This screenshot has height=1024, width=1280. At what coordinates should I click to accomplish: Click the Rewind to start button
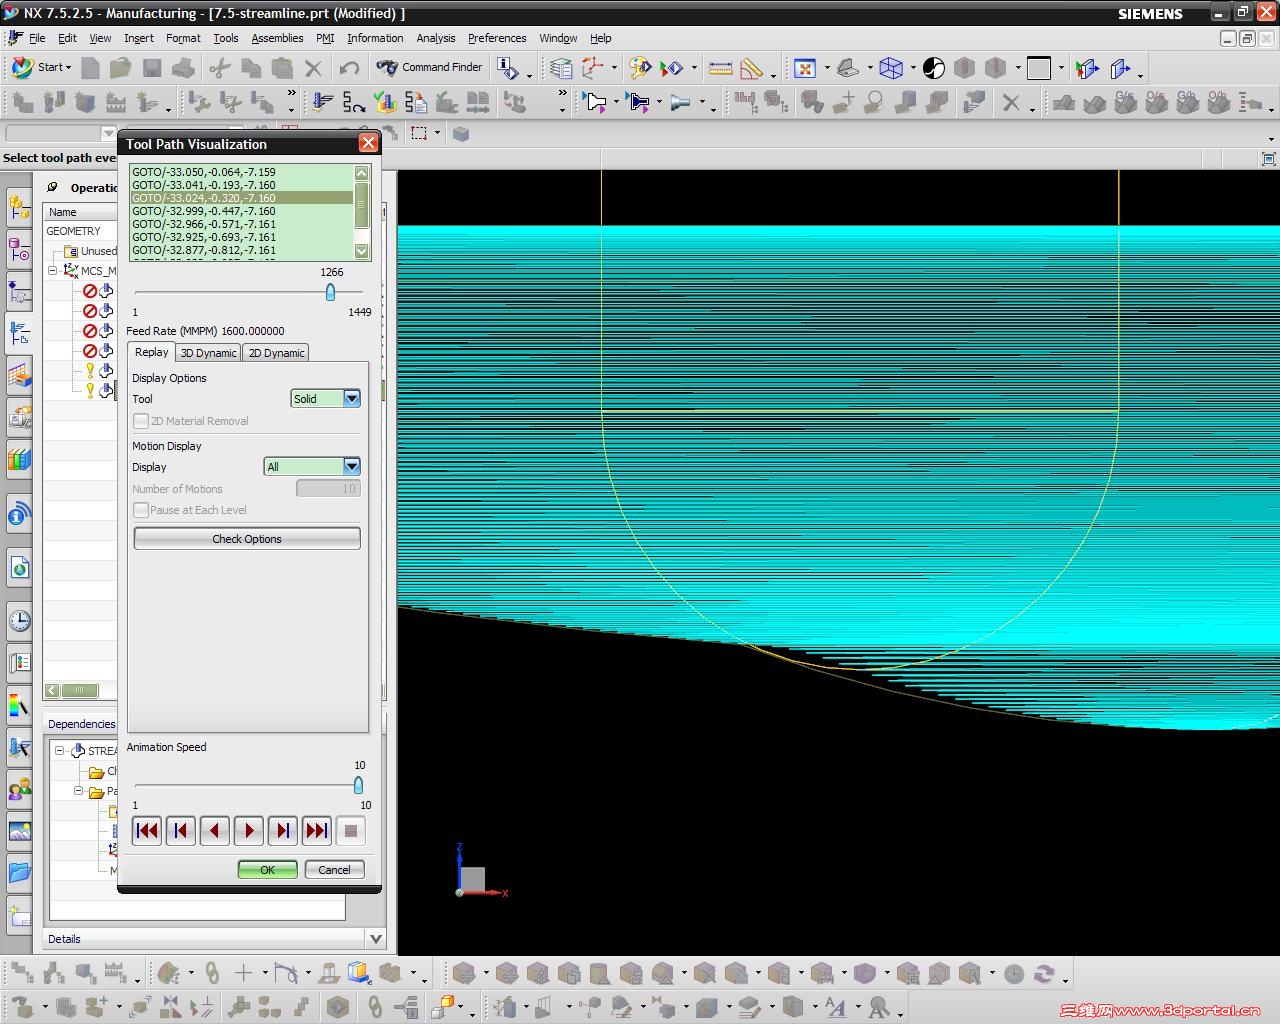[x=147, y=830]
